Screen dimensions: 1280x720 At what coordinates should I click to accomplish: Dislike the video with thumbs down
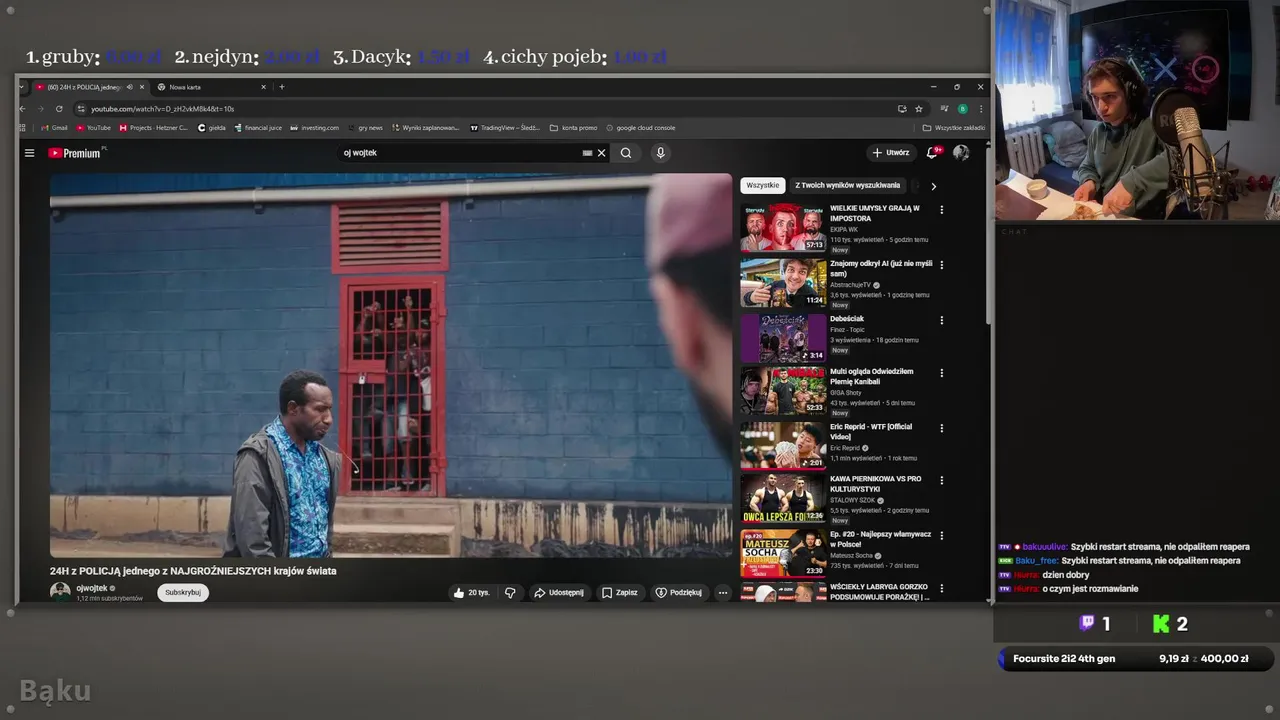click(510, 592)
